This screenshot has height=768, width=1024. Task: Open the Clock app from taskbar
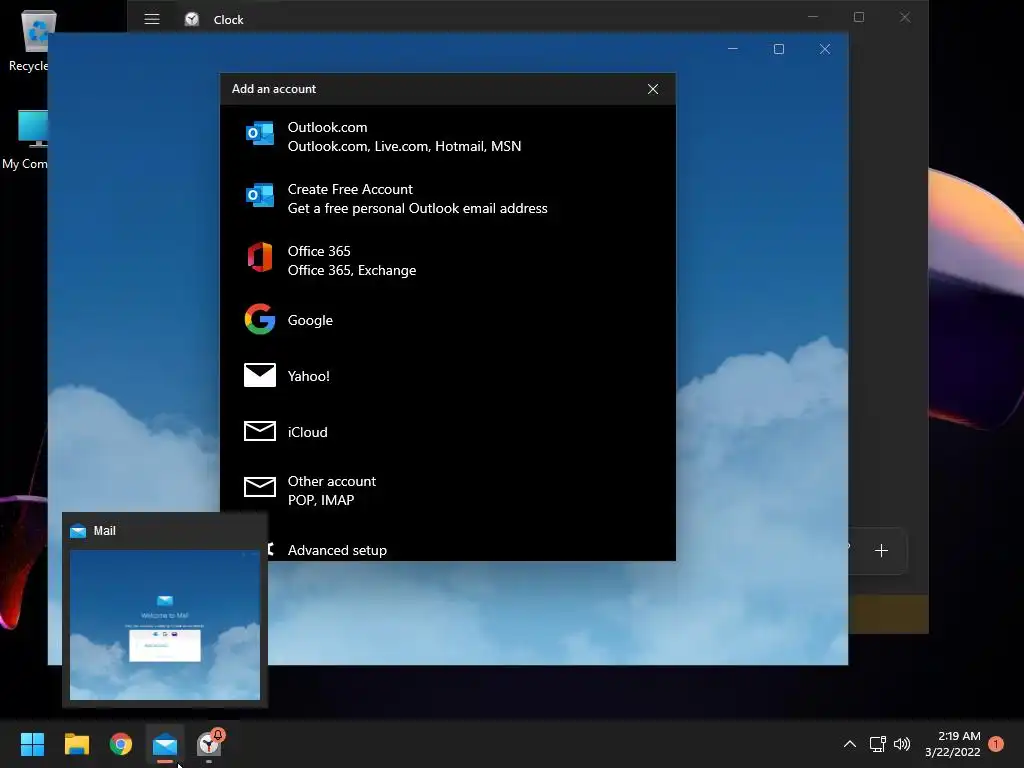(209, 744)
